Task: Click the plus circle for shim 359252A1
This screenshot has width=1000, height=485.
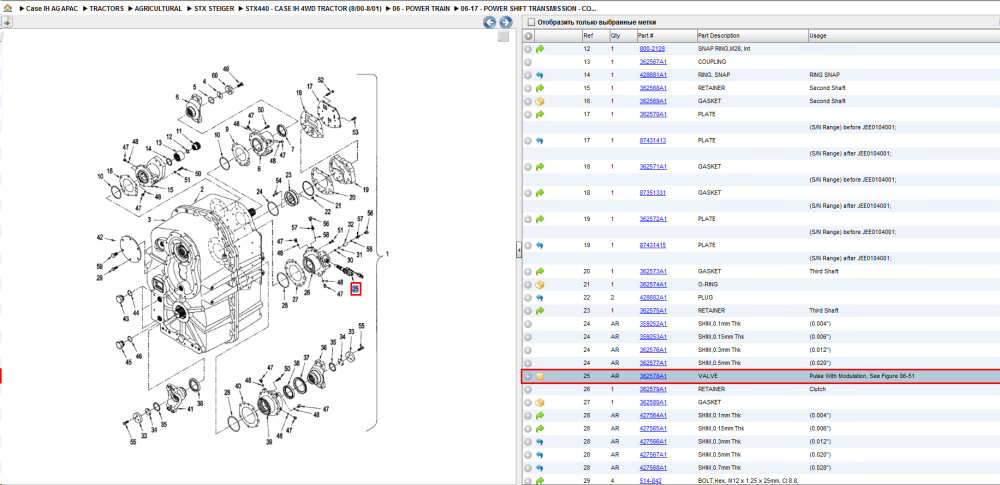Action: pos(528,324)
